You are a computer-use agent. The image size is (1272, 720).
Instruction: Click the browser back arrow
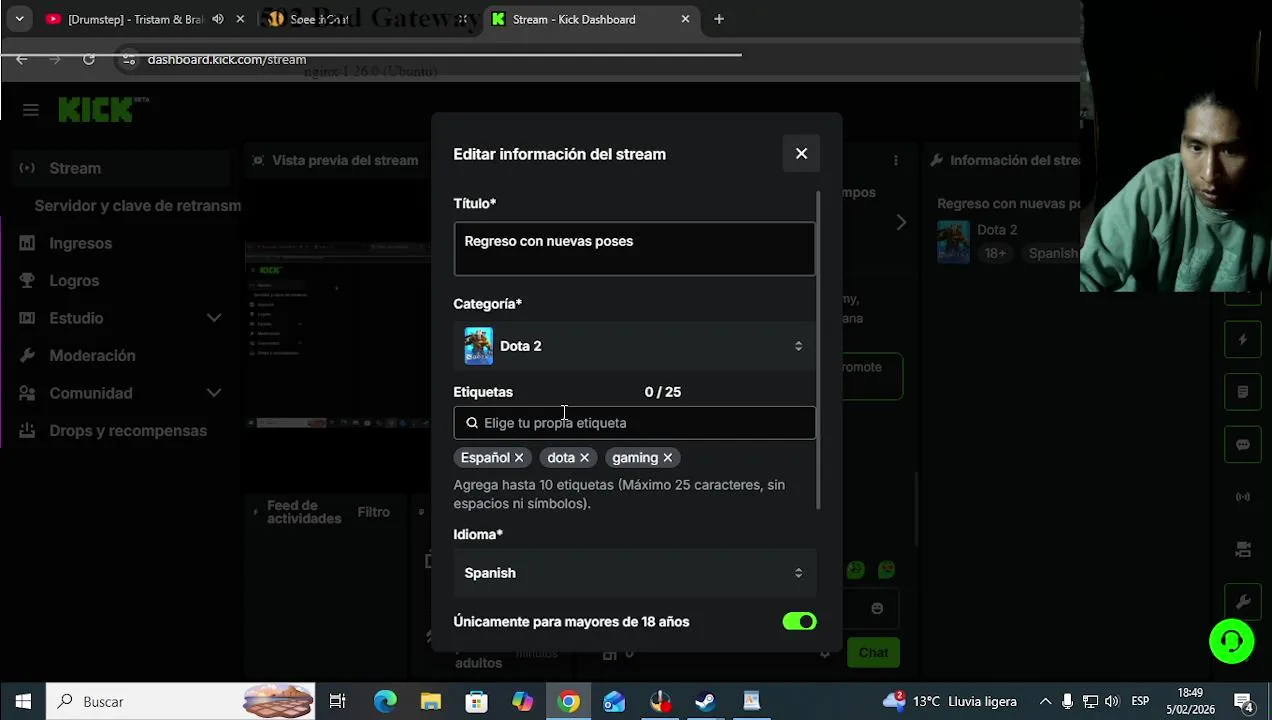coord(22,59)
